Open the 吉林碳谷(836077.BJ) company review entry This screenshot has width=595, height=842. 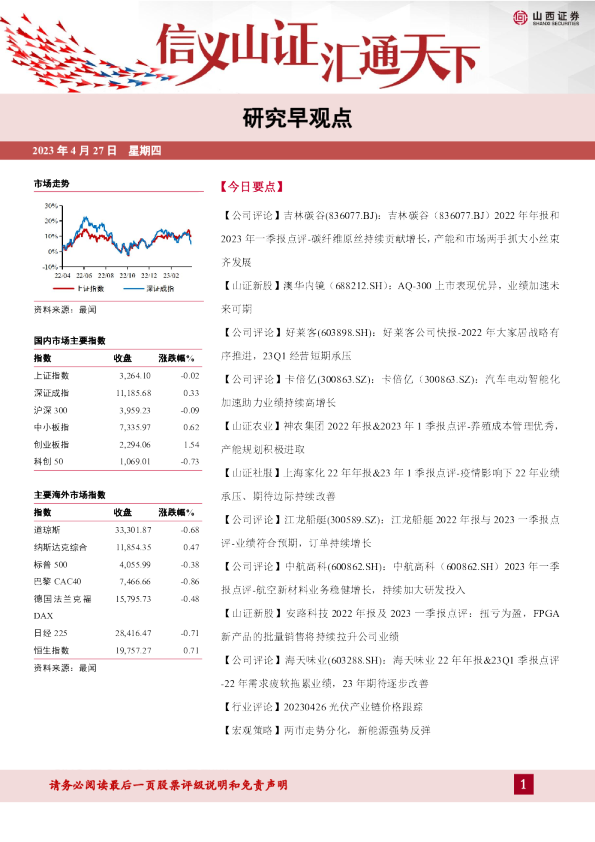point(390,238)
